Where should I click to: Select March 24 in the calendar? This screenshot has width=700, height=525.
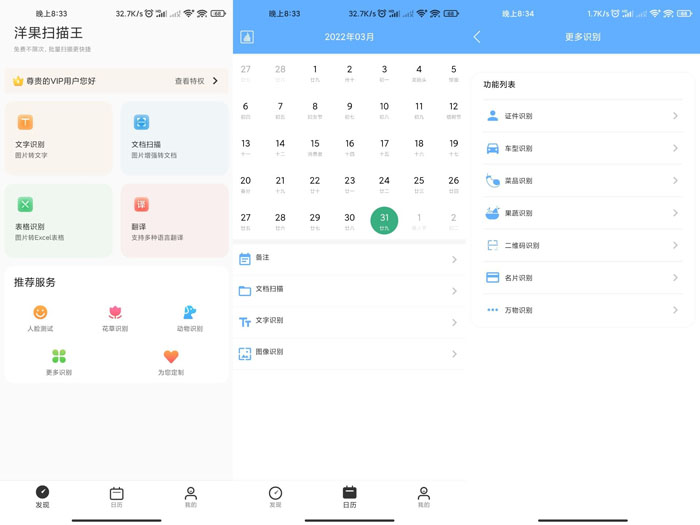point(384,183)
